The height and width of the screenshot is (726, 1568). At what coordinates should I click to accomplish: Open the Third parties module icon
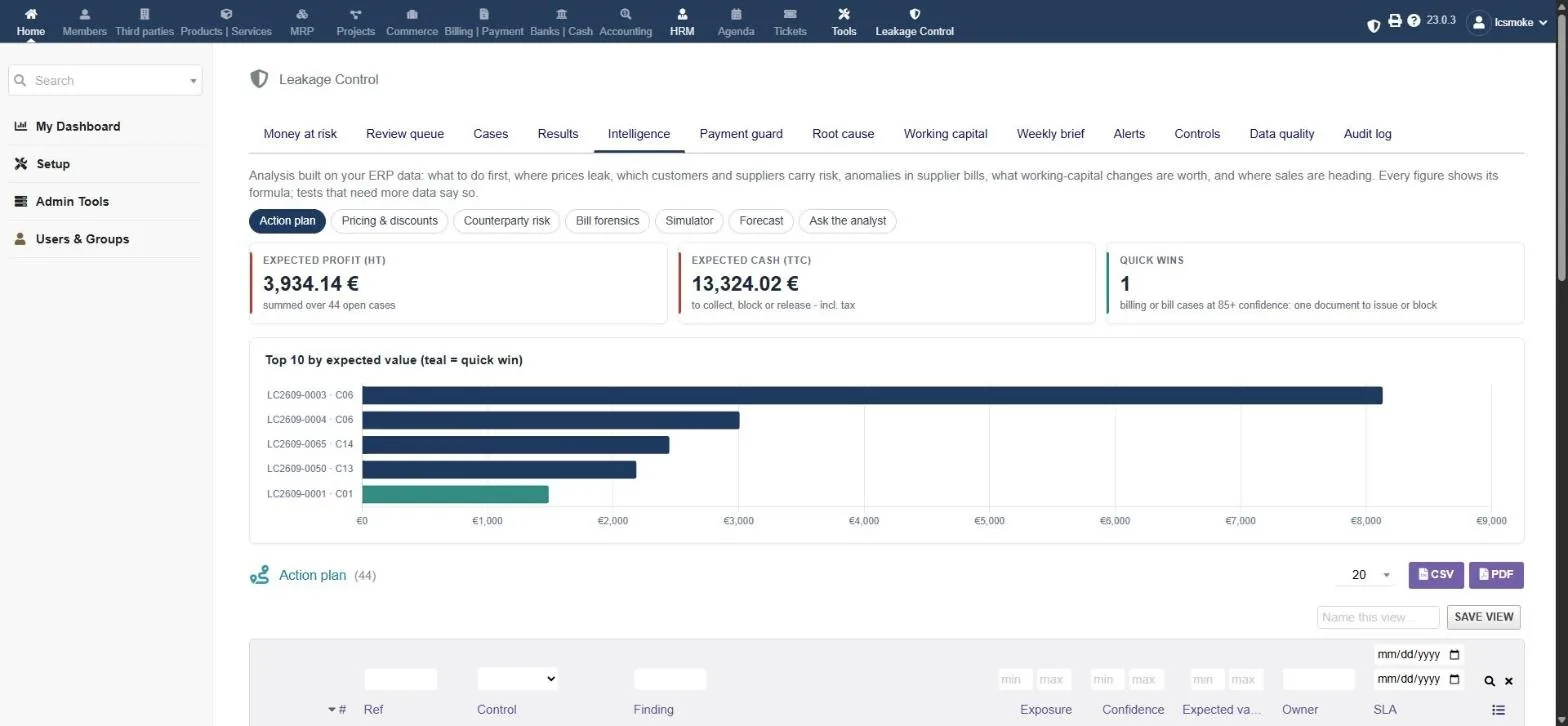[x=144, y=14]
